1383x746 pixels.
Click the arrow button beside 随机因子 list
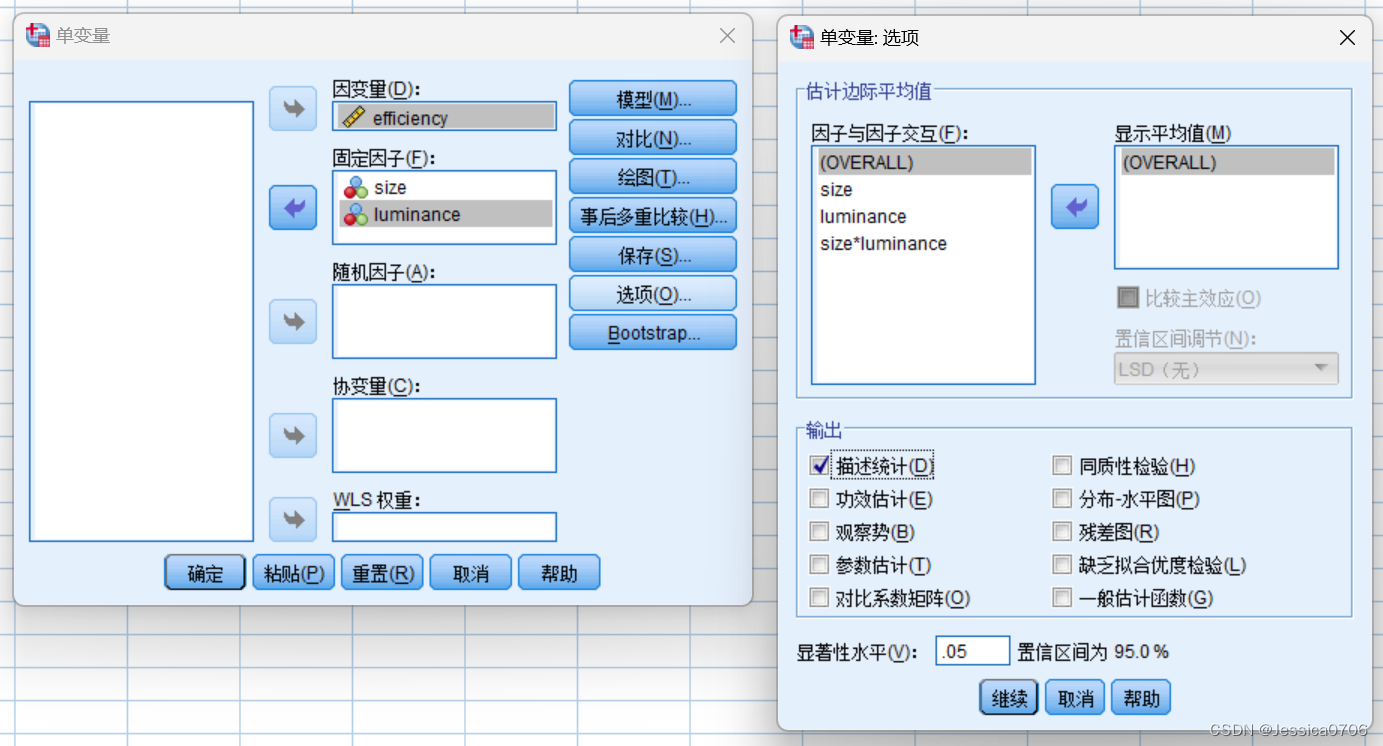(293, 321)
